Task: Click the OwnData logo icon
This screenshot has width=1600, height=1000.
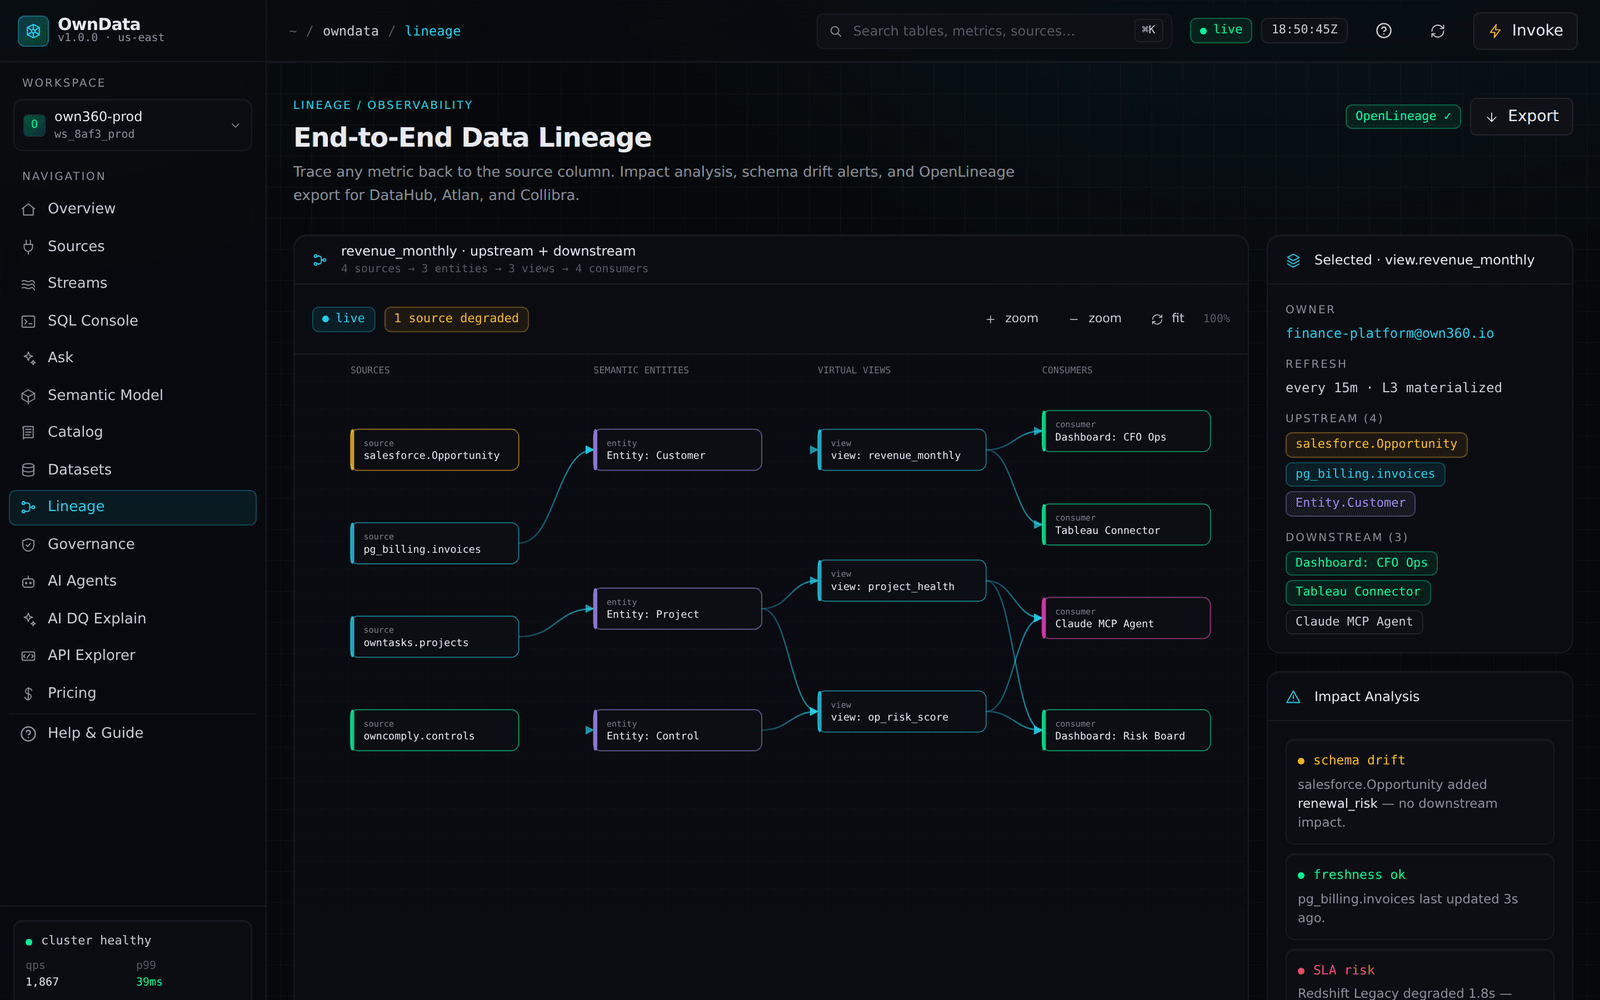Action: tap(33, 31)
